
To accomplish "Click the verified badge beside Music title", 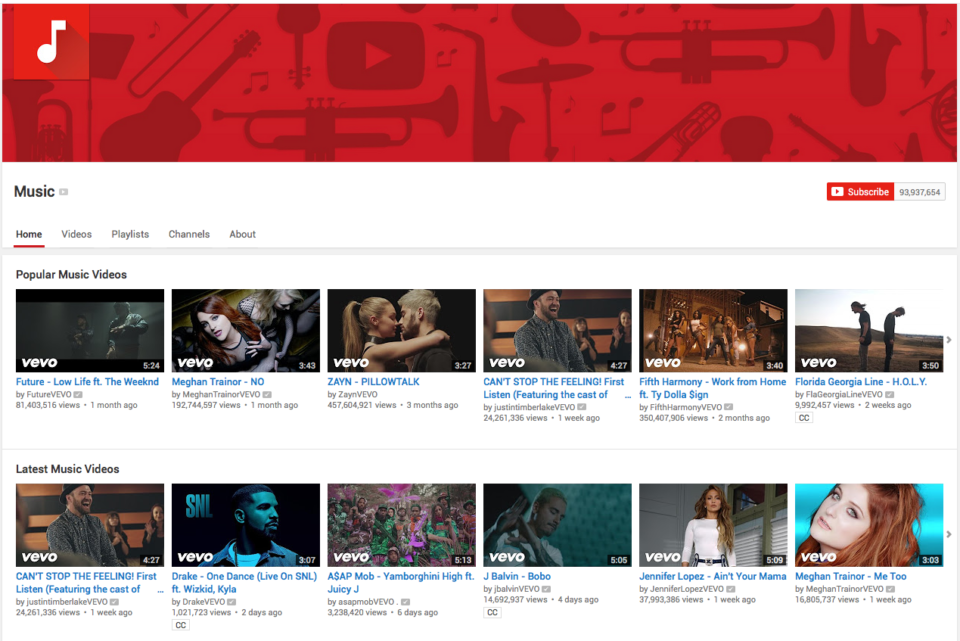I will (x=64, y=192).
